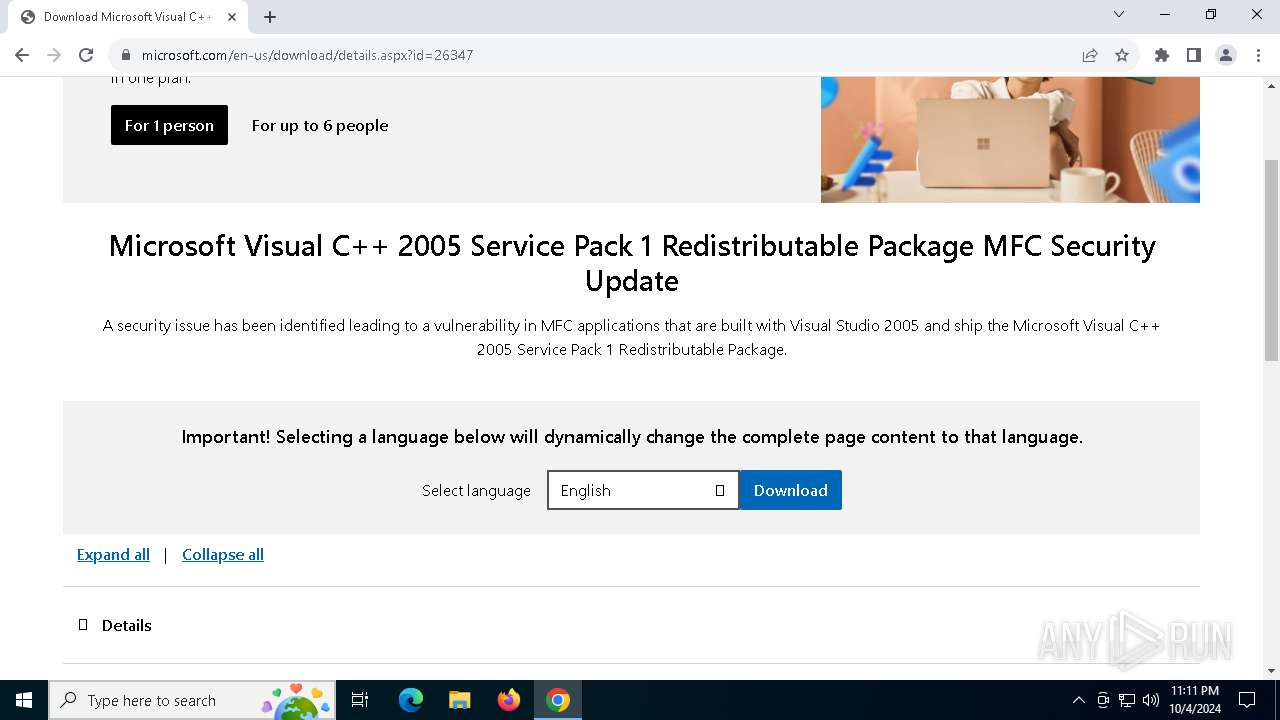Screen dimensions: 1280x720
Task: Choose the For 1 person plan
Action: [169, 125]
